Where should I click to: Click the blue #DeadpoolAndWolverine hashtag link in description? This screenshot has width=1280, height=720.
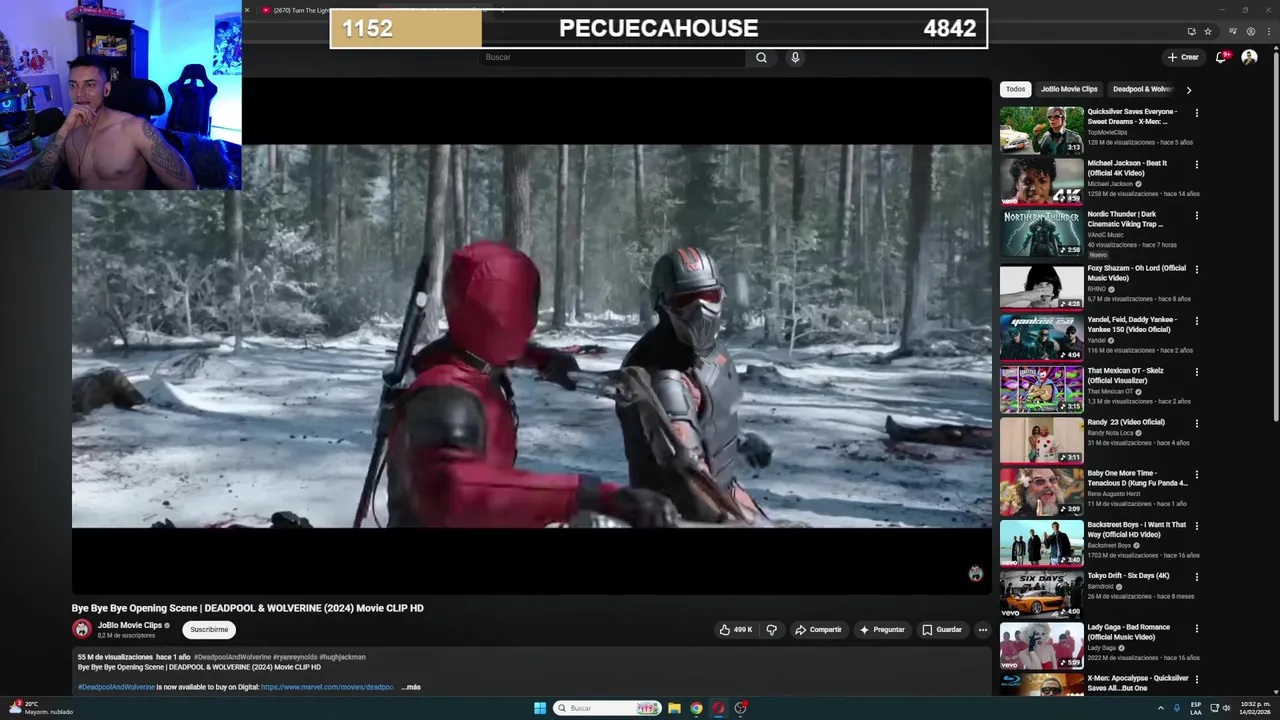pos(116,687)
